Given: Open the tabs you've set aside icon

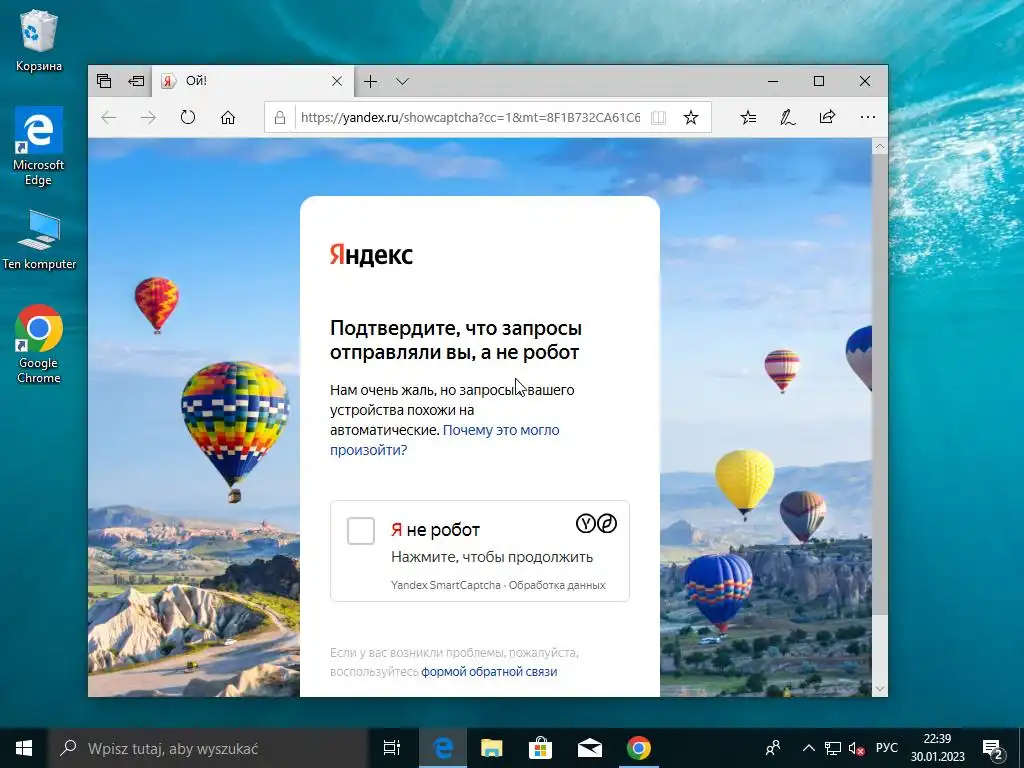Looking at the screenshot, I should tap(104, 81).
